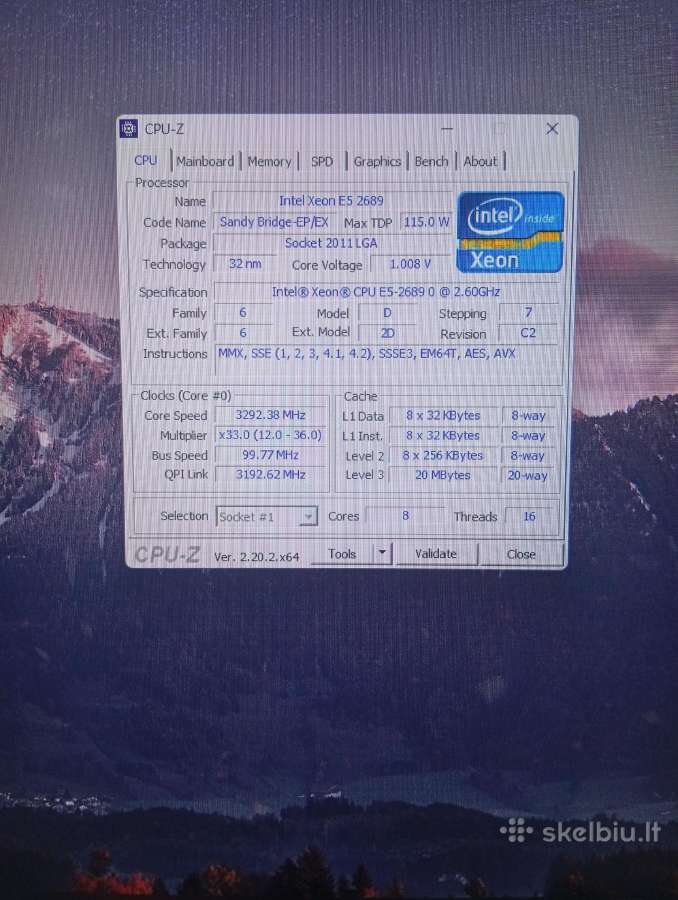Click the Ext. Model value 2D

click(387, 333)
